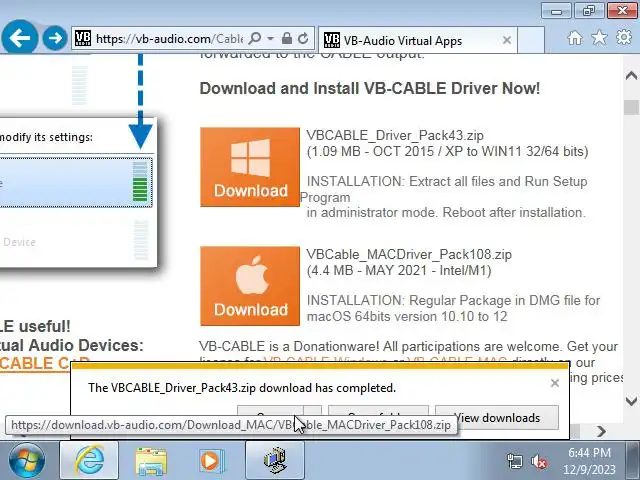Screen dimensions: 640x480
Task: Click the network tray icon
Action: click(514, 462)
